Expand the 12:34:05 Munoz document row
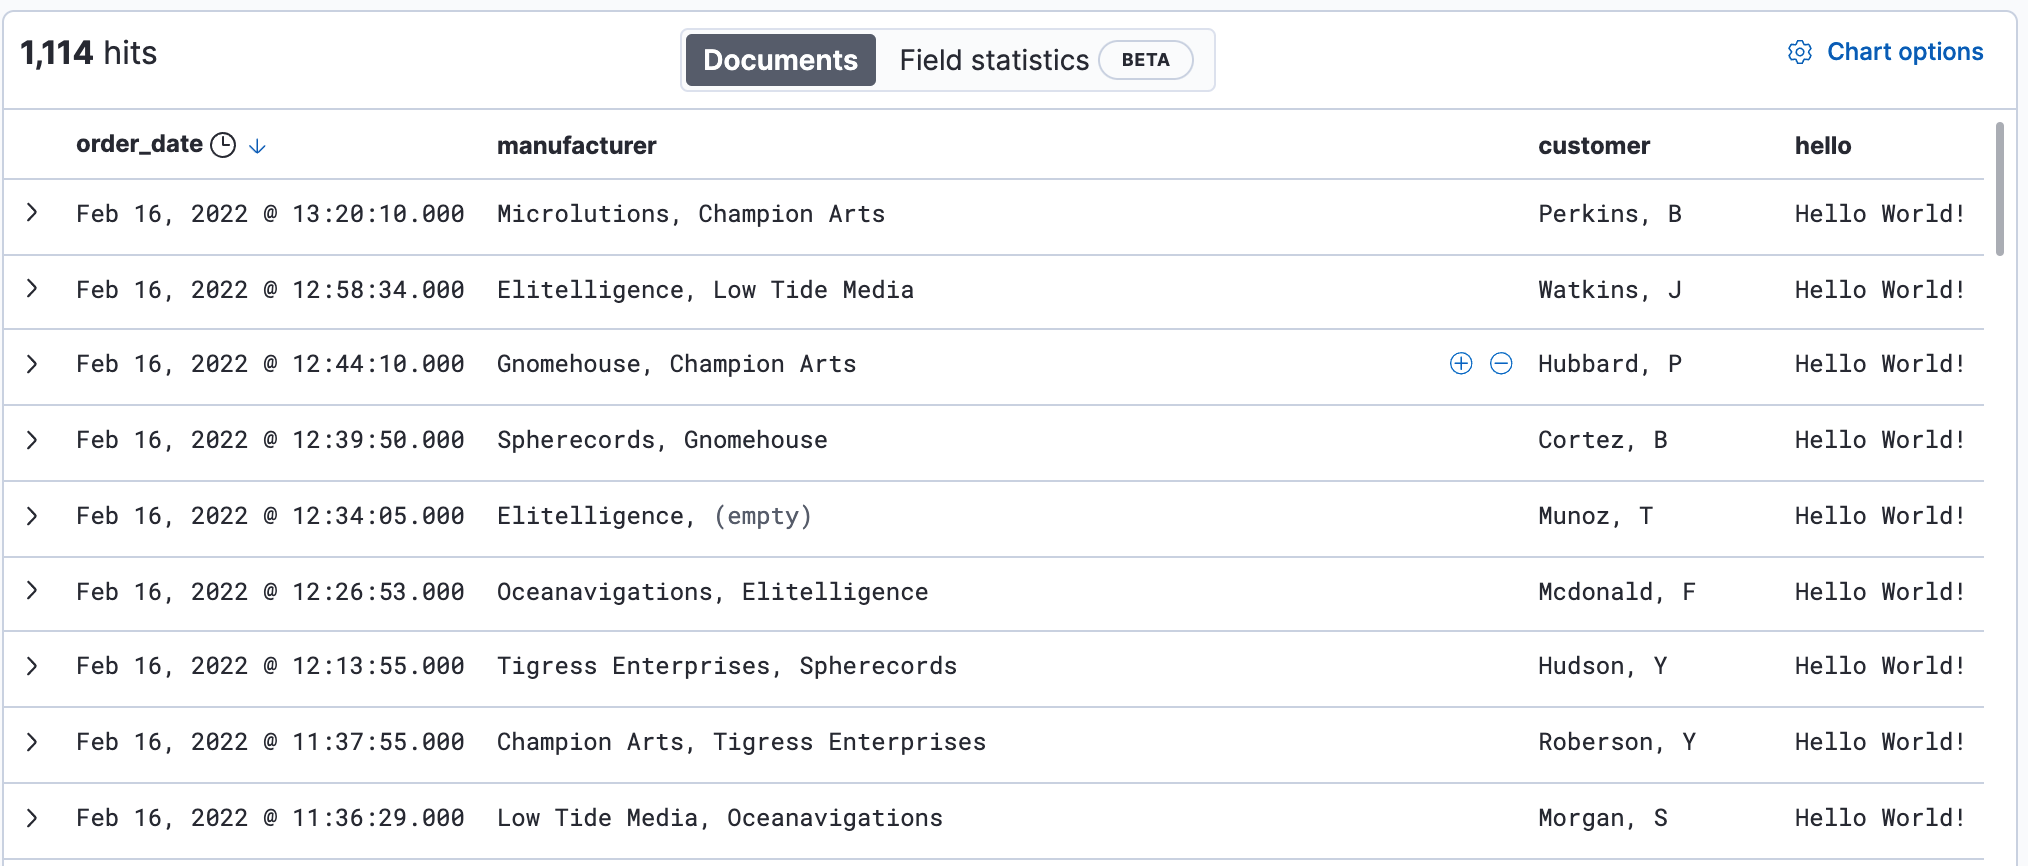 click(x=33, y=516)
